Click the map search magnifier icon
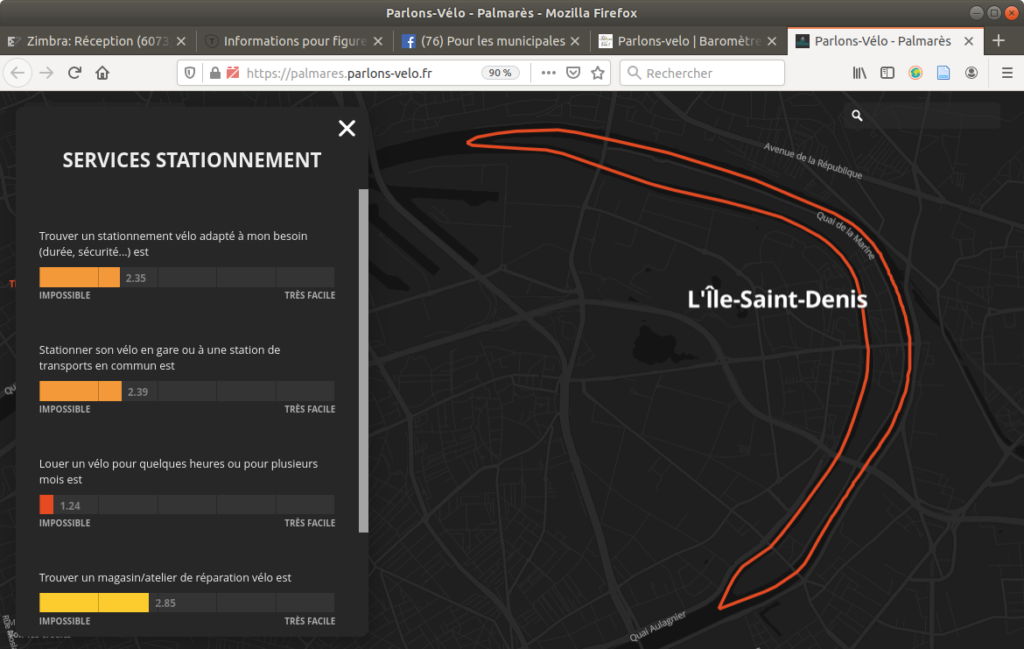This screenshot has width=1024, height=649. (857, 116)
